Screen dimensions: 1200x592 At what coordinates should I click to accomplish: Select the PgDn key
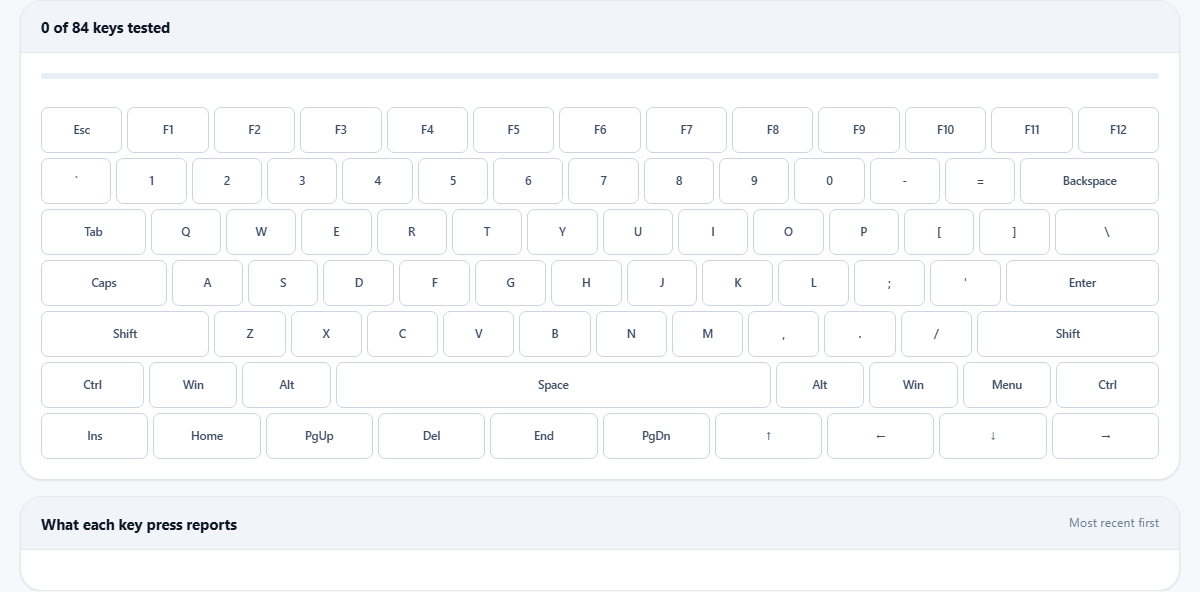[656, 436]
